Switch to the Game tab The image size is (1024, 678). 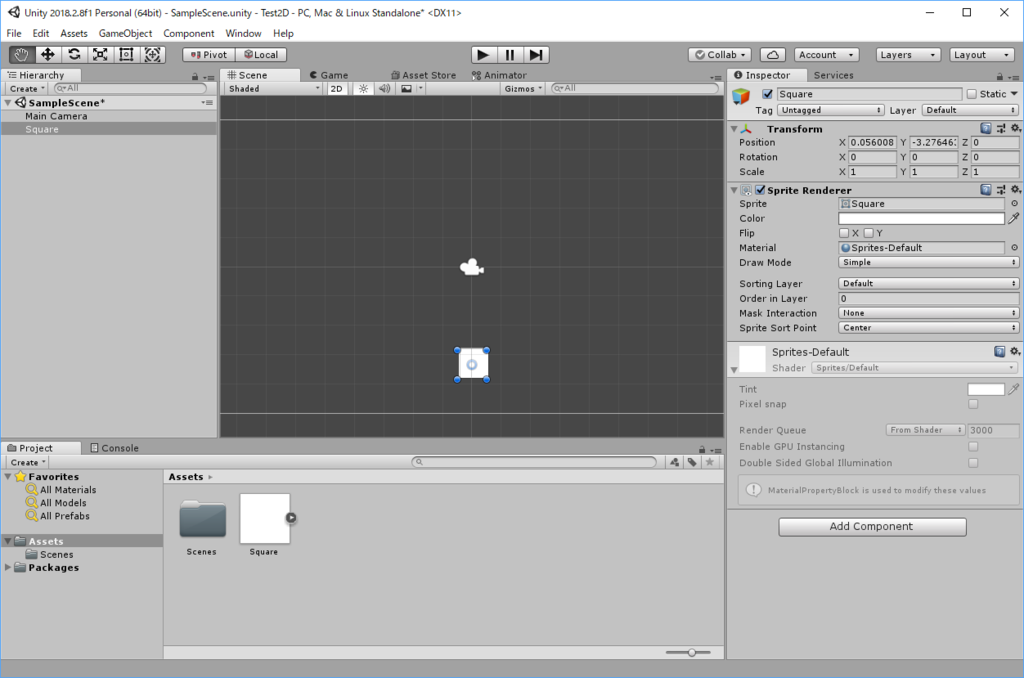(x=329, y=75)
